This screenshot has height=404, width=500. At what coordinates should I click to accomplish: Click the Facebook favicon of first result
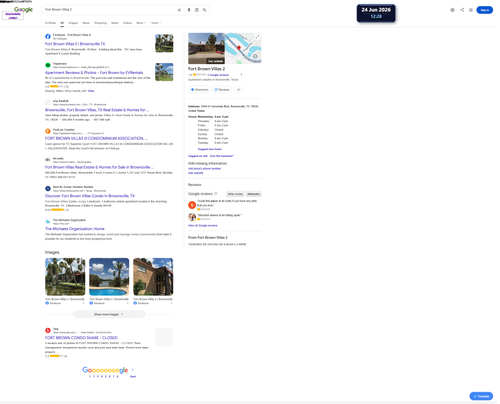[x=48, y=36]
